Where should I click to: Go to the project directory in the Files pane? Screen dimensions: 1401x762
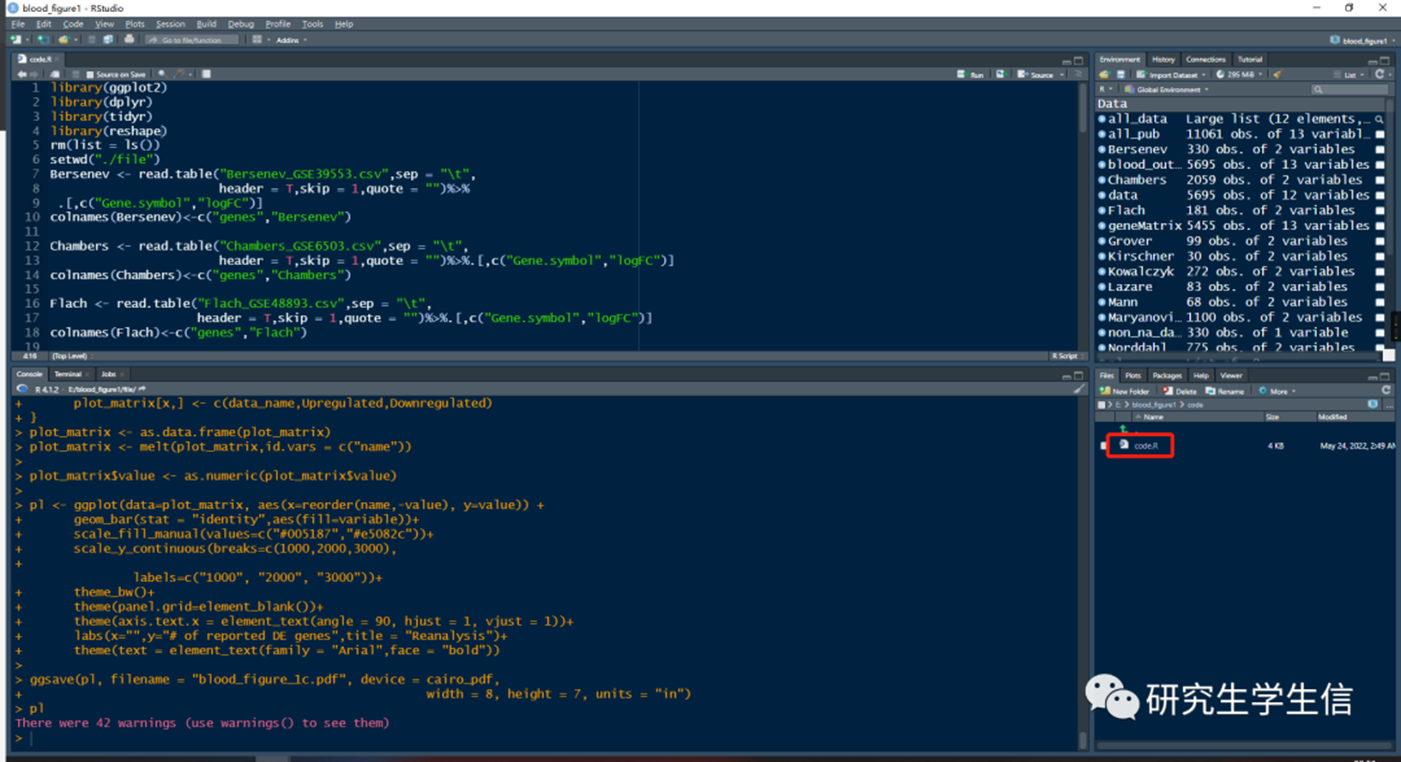(x=1372, y=404)
